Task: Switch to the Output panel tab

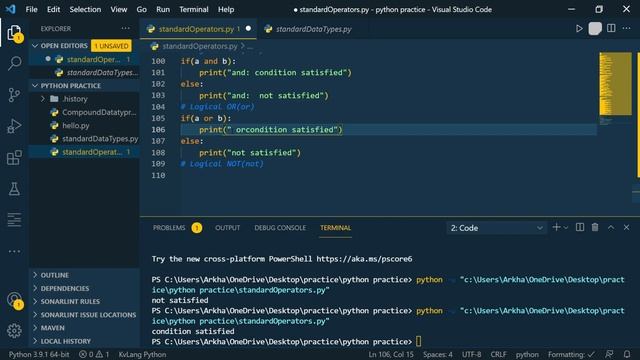Action: [x=228, y=228]
